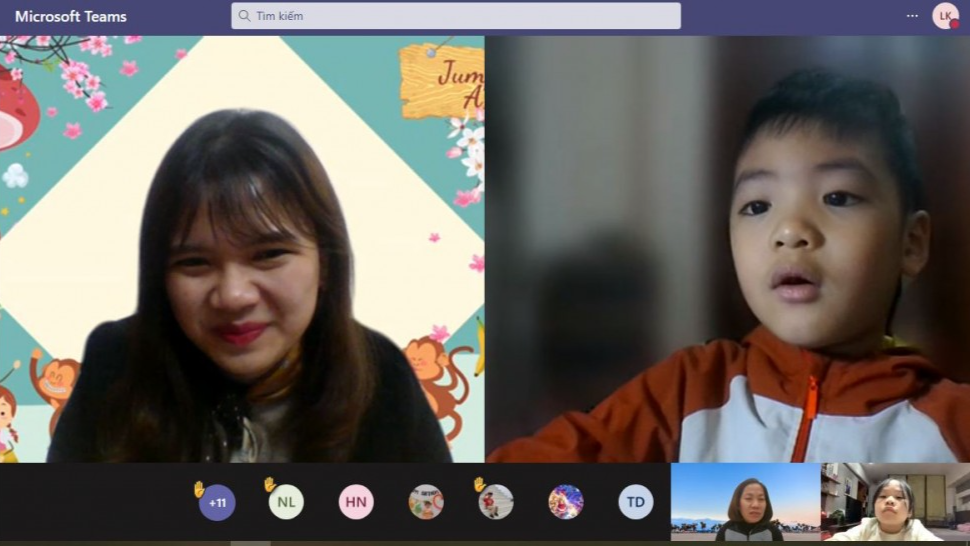Click the red-figure avatar with raised hand
Image resolution: width=970 pixels, height=546 pixels.
496,502
